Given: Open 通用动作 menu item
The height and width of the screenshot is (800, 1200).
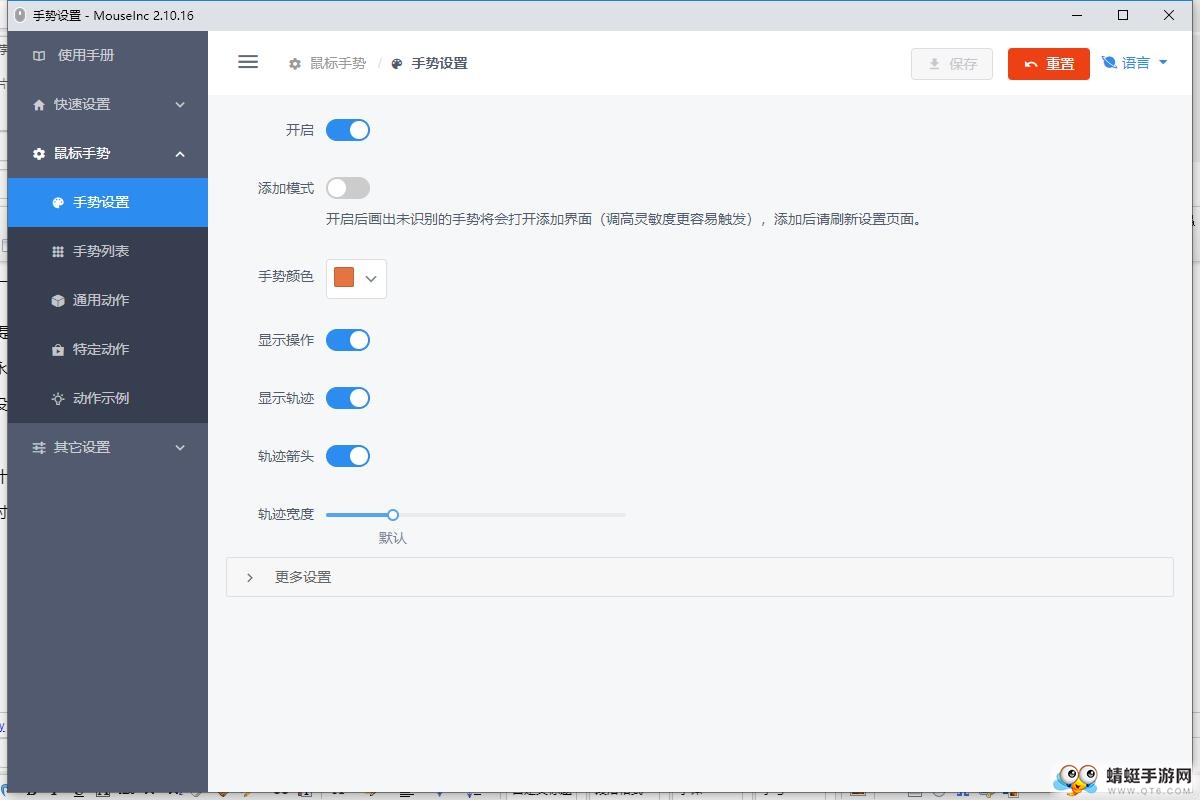Looking at the screenshot, I should [108, 300].
